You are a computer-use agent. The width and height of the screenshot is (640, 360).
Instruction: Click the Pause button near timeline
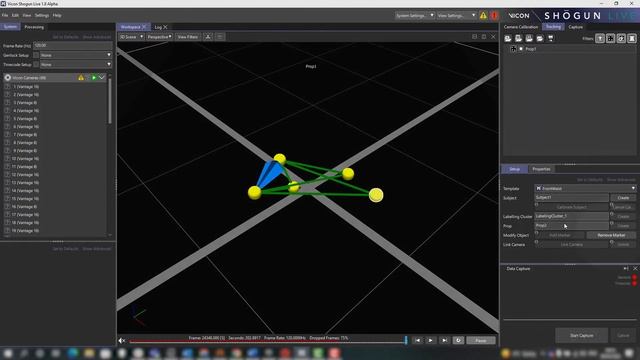click(x=481, y=340)
